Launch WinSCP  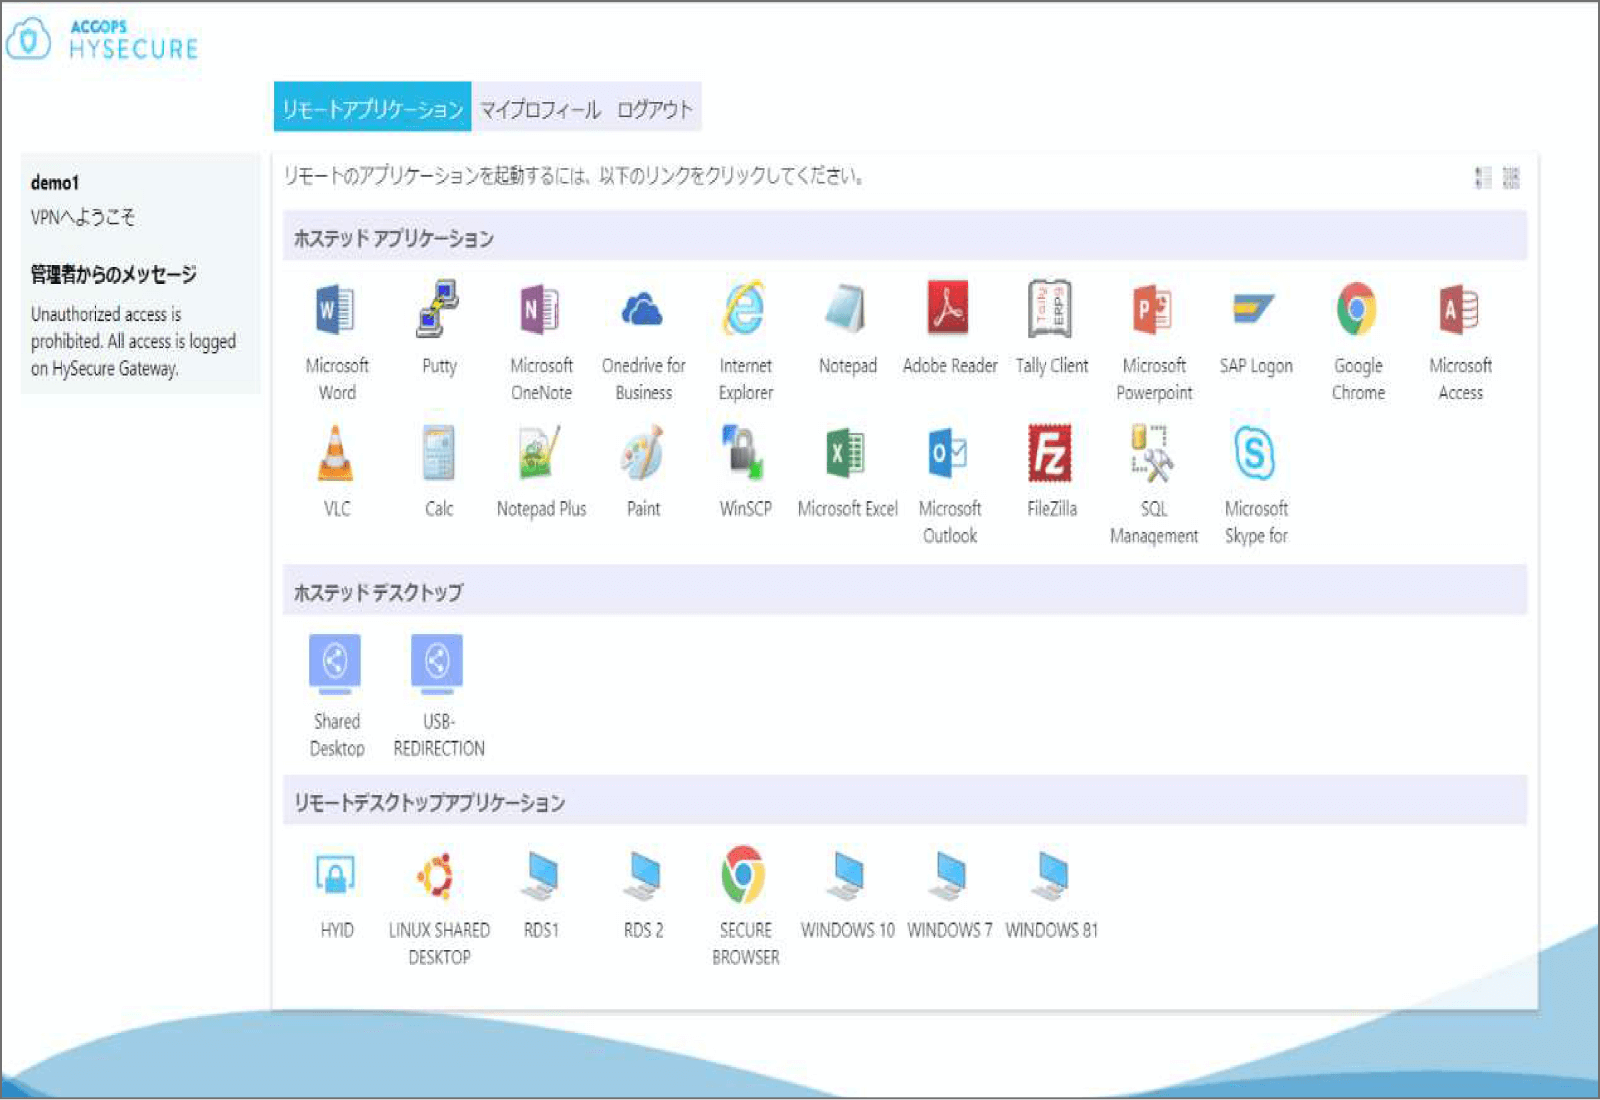(745, 453)
